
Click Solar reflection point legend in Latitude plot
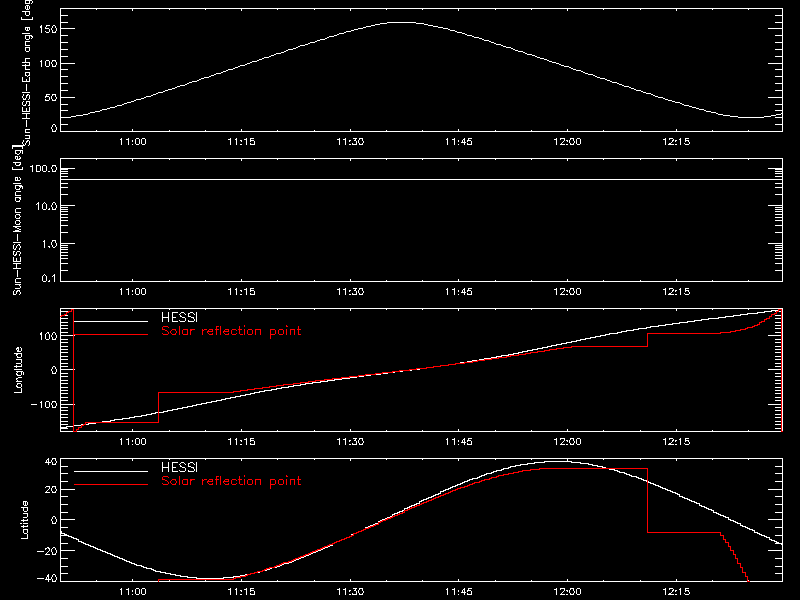click(231, 481)
